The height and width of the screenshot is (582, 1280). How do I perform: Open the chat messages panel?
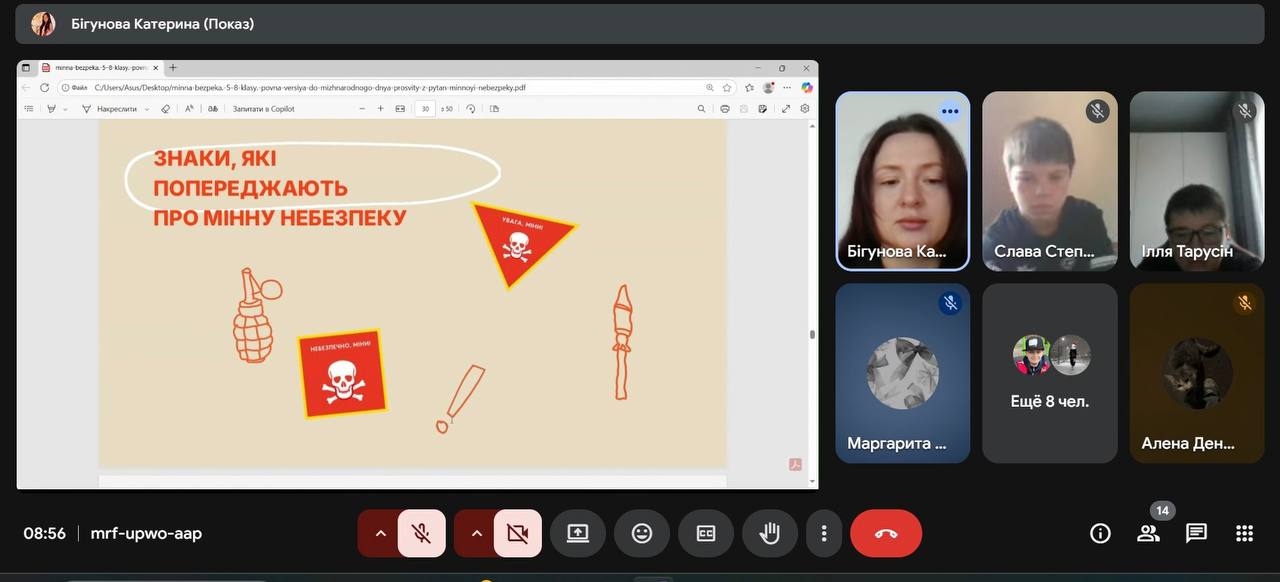[x=1196, y=533]
